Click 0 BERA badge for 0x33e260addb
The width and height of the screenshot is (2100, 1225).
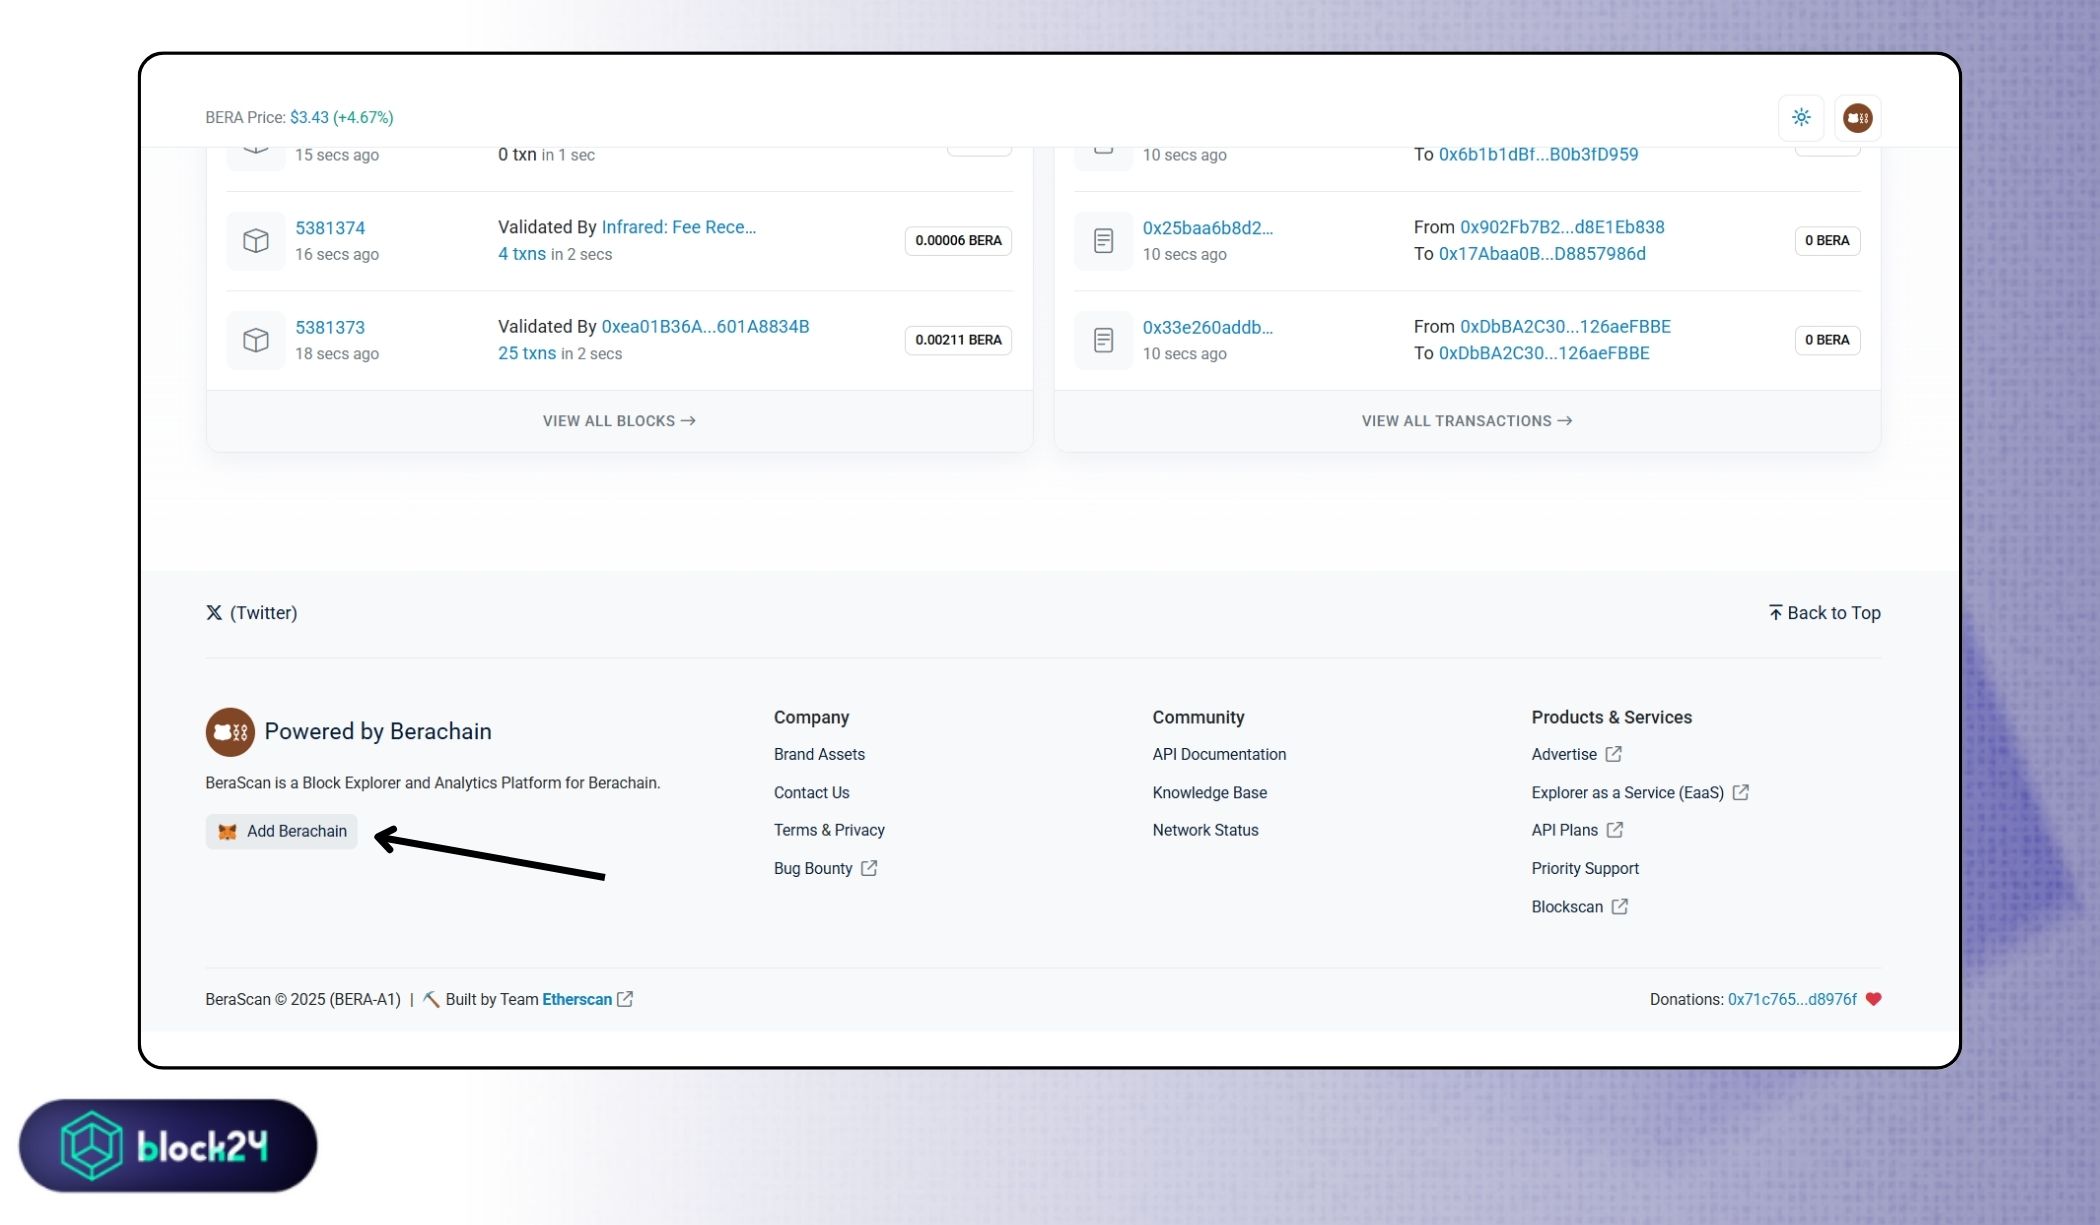(x=1827, y=340)
